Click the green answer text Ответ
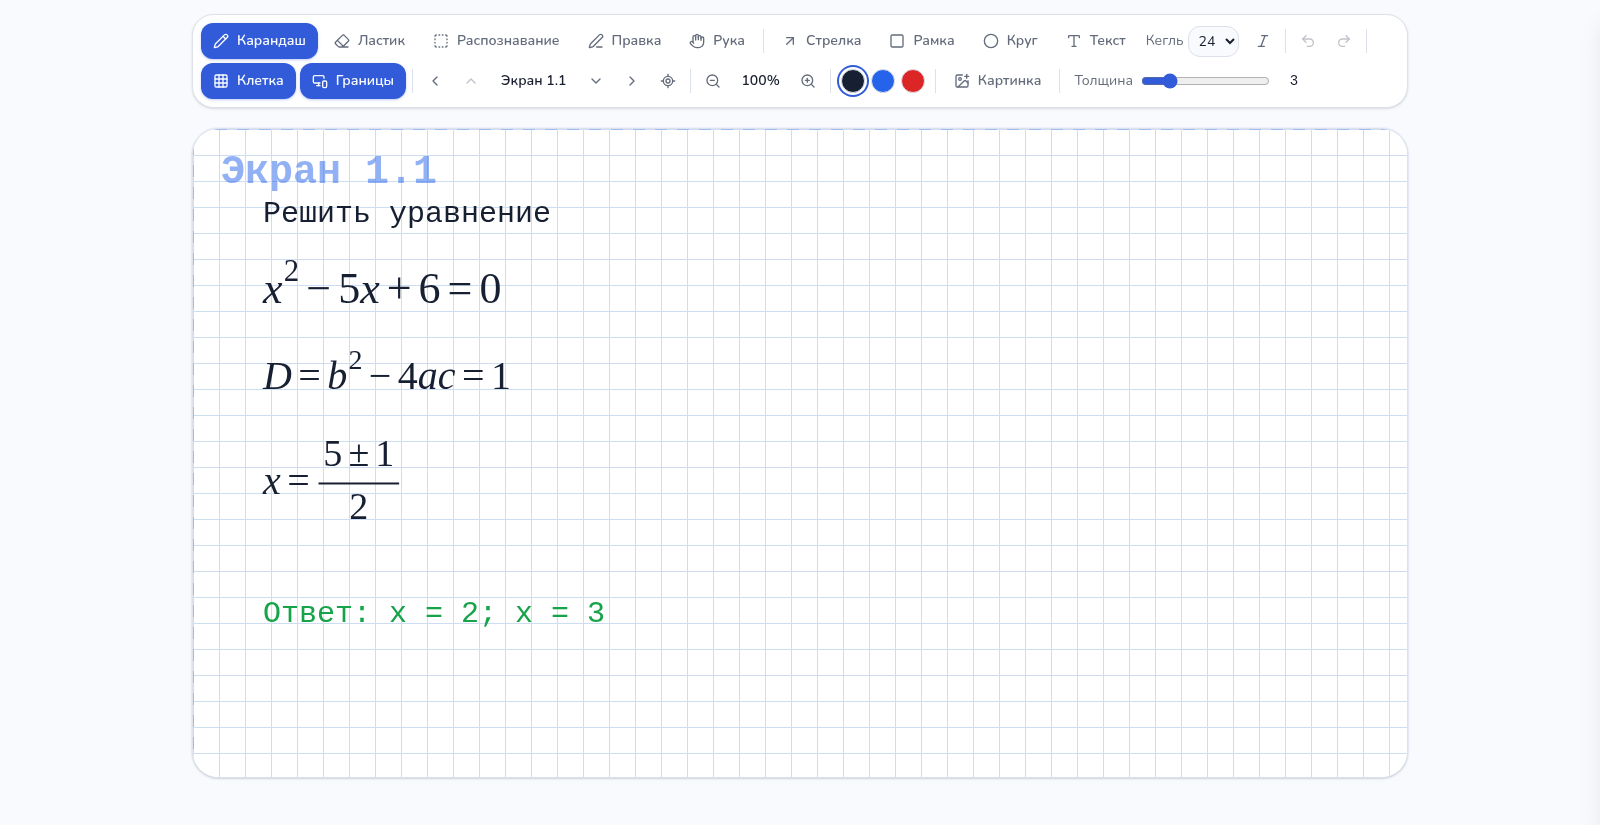Viewport: 1600px width, 825px height. click(434, 612)
